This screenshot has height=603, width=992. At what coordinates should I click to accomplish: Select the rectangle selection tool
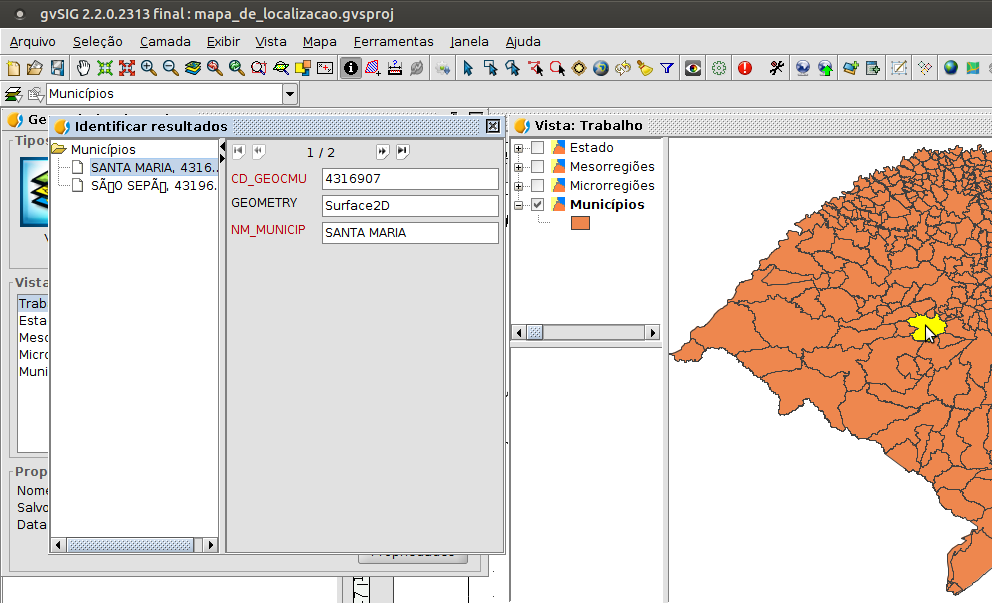click(490, 68)
